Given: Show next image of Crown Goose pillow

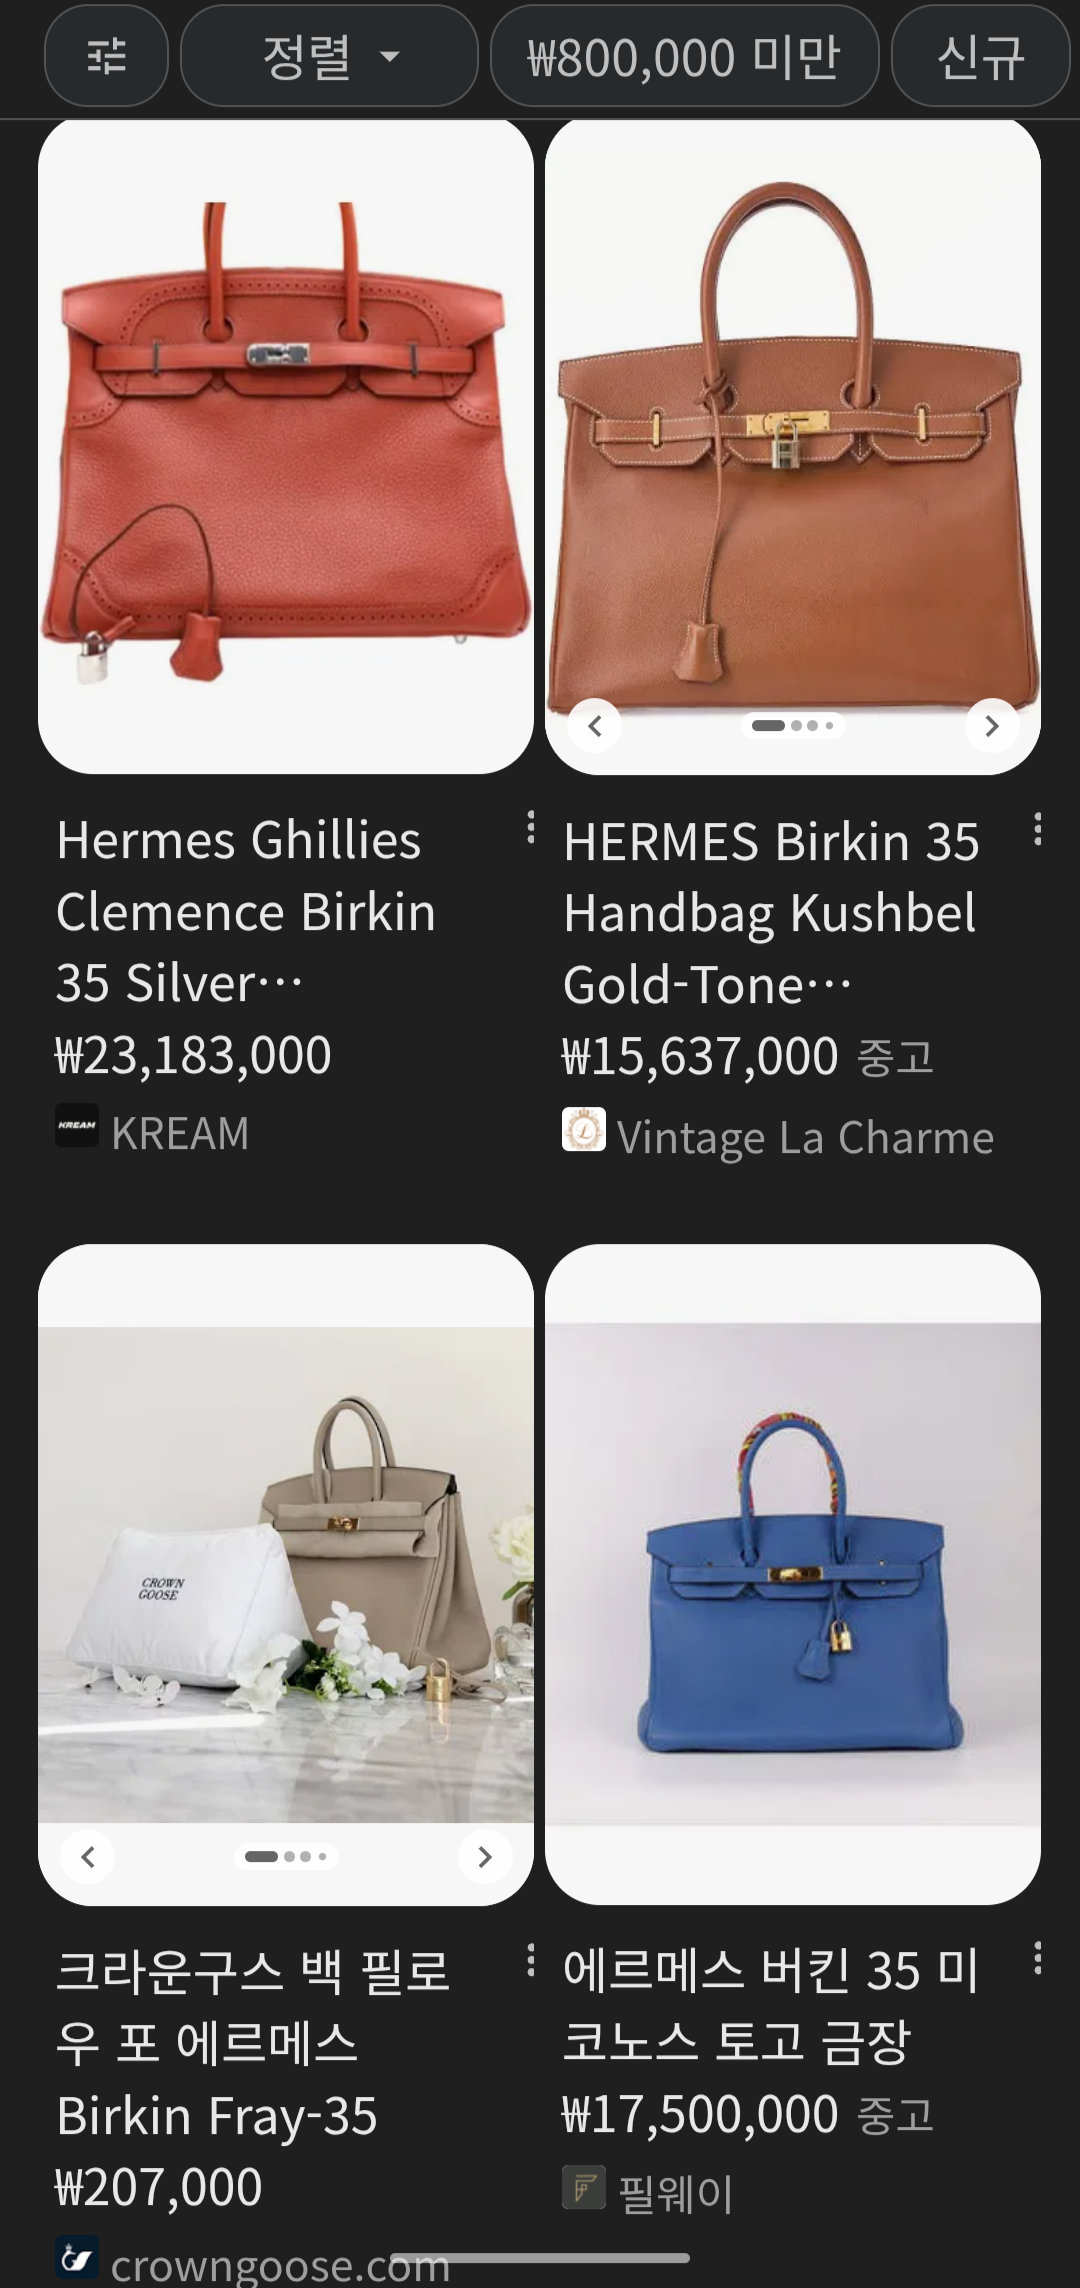Looking at the screenshot, I should click(x=485, y=1857).
